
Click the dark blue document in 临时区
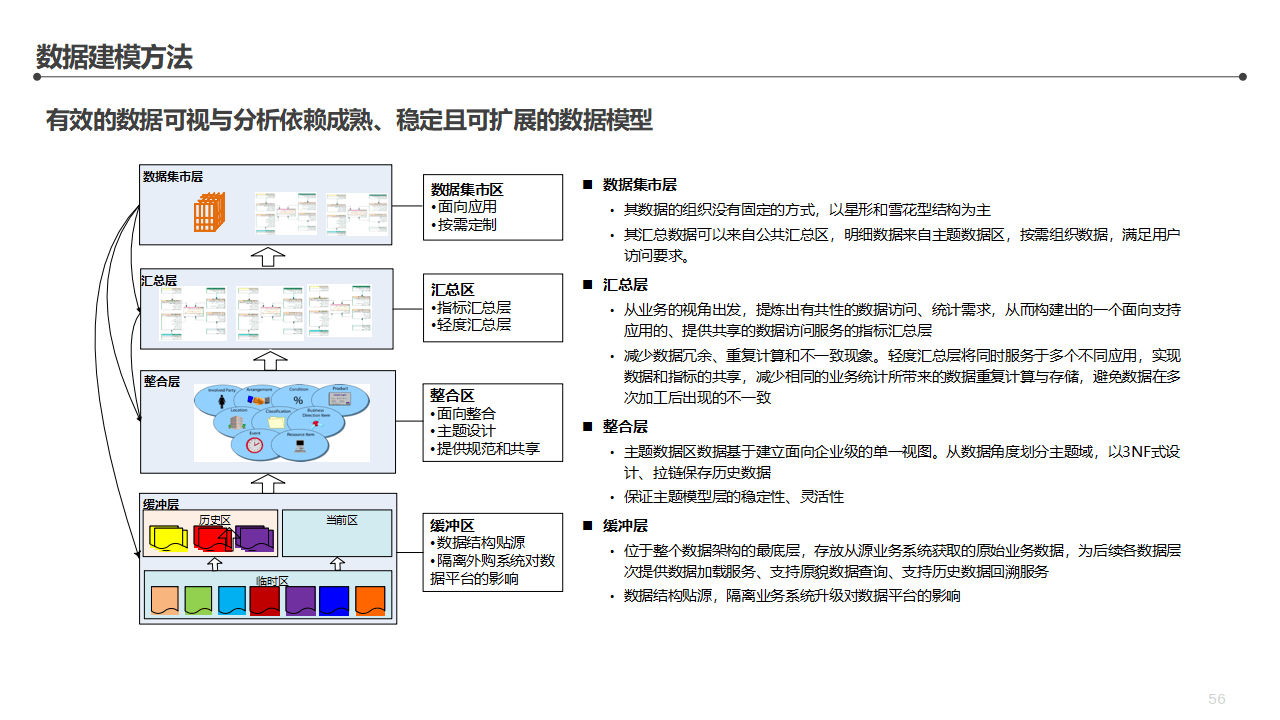pos(334,600)
